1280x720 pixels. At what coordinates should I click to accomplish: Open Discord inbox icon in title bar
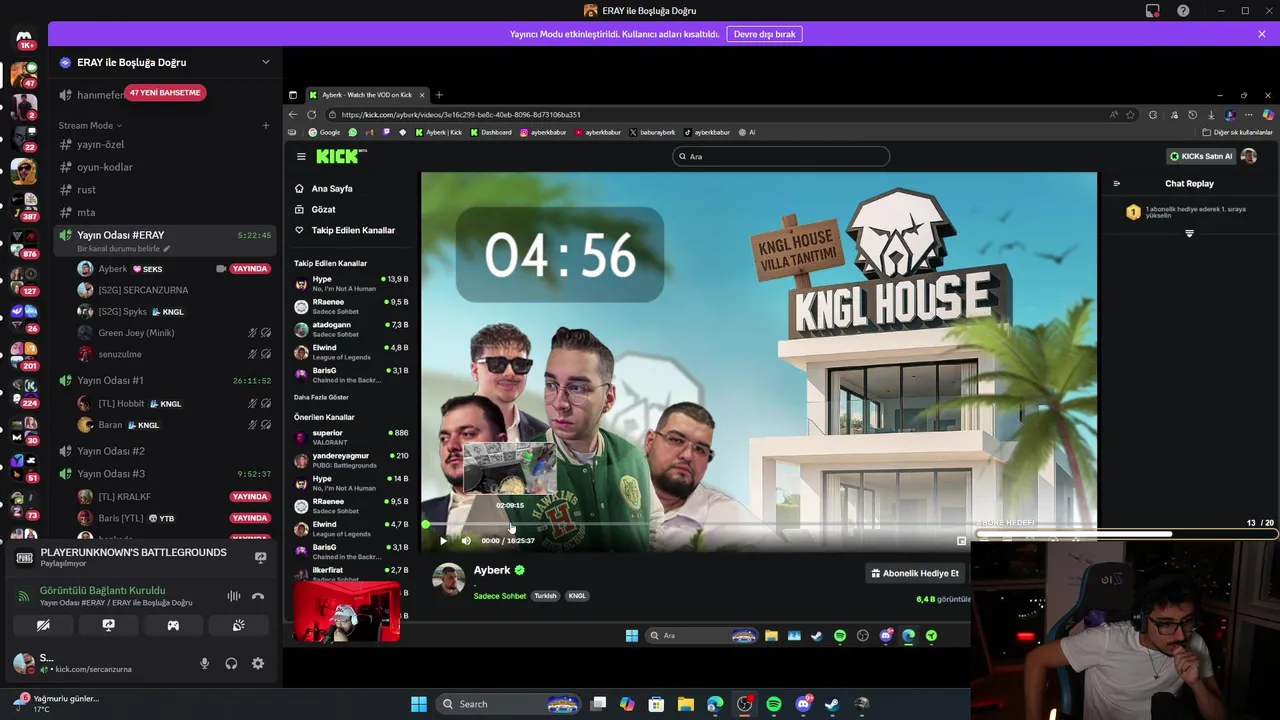1153,11
